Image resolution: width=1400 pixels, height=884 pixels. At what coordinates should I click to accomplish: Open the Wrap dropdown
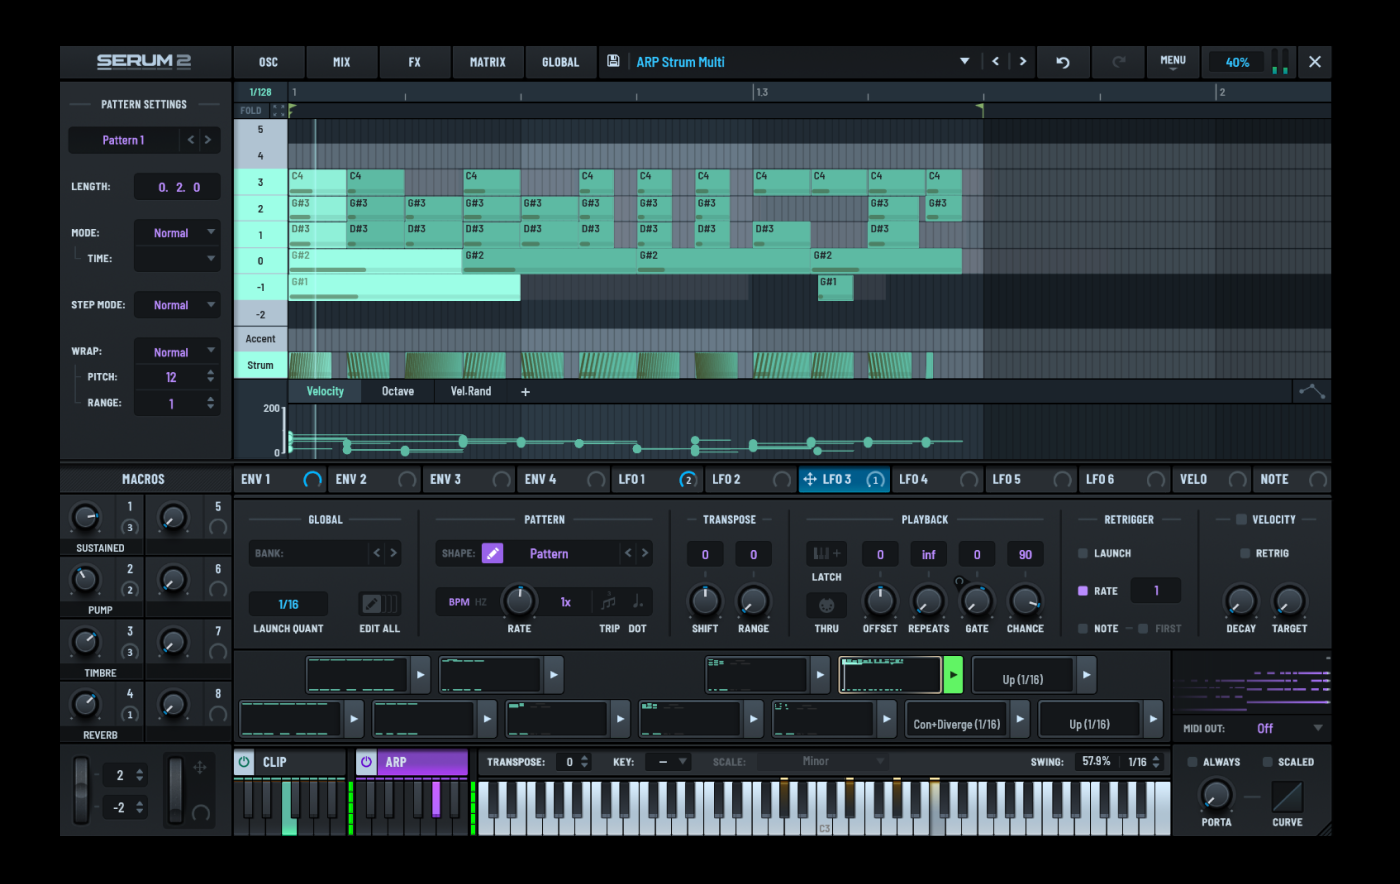point(177,352)
